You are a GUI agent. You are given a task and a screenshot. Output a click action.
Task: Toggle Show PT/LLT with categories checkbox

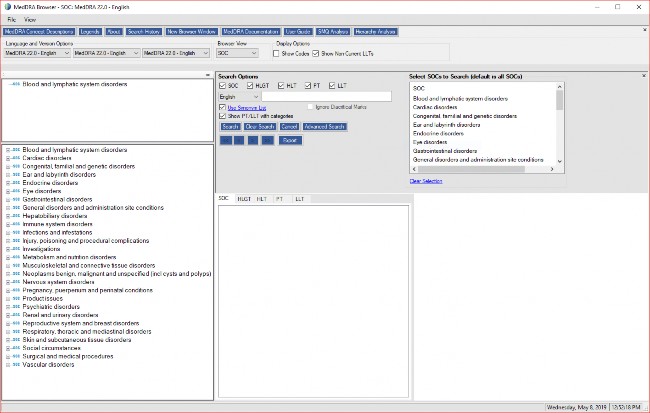point(222,116)
